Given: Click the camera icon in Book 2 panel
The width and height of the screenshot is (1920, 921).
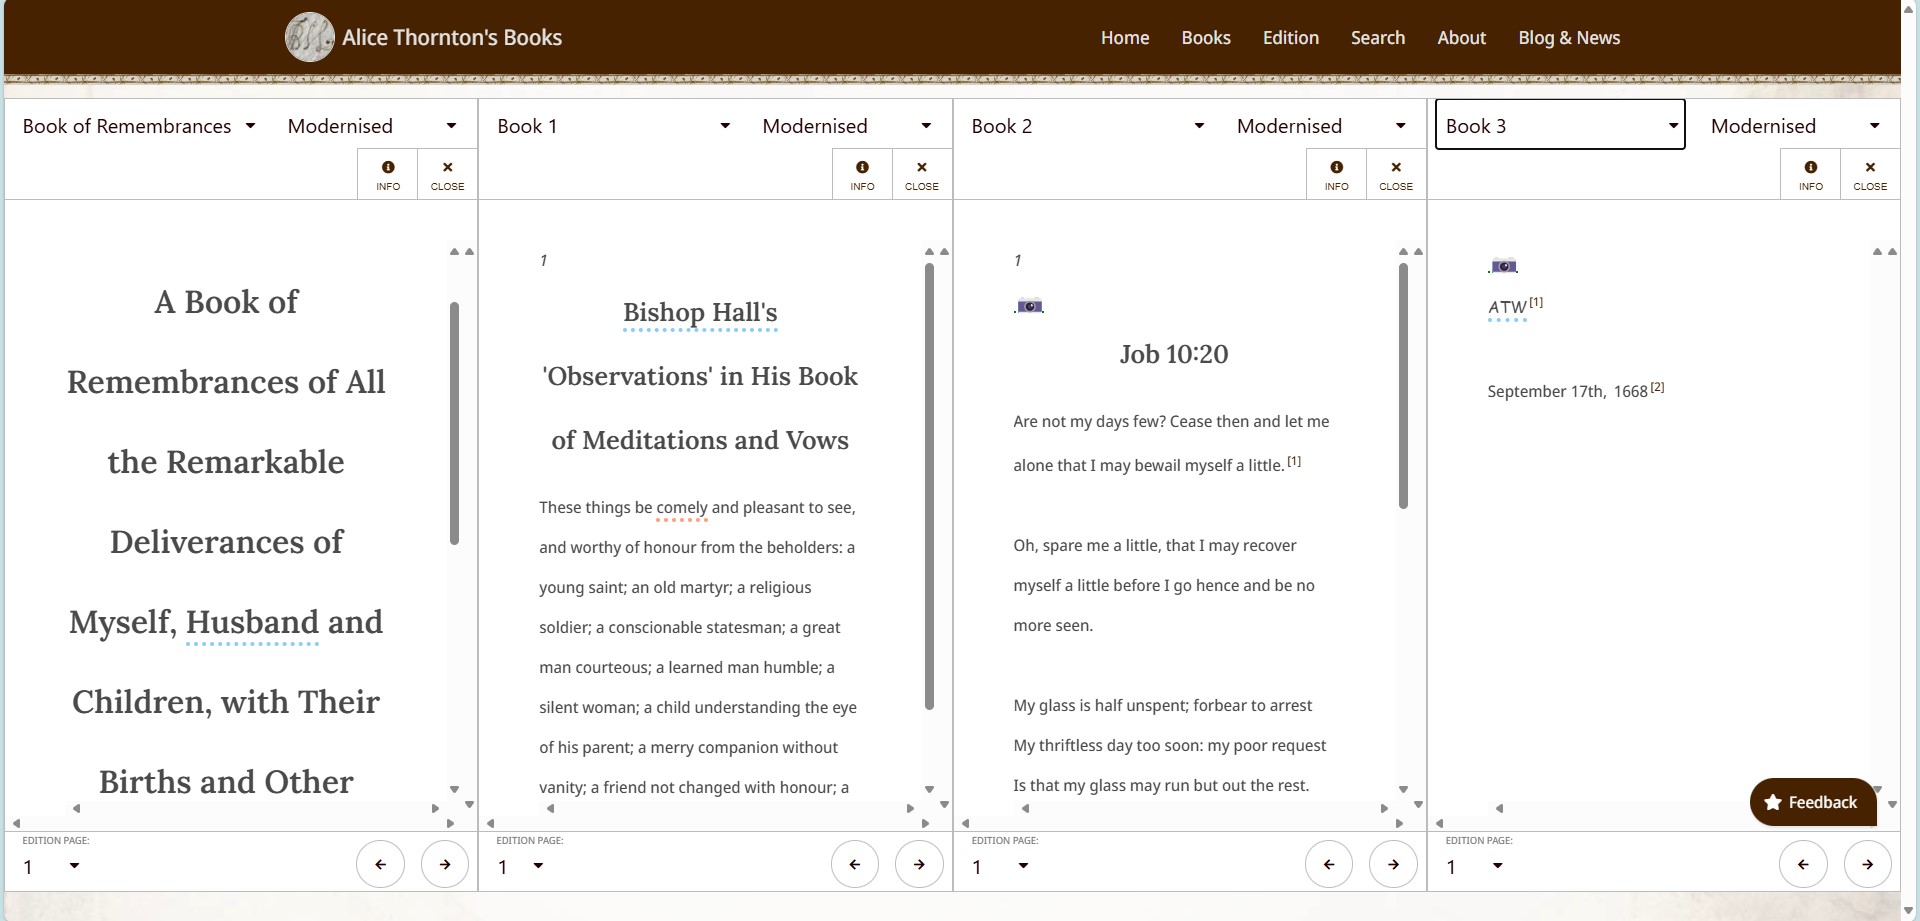Looking at the screenshot, I should [1029, 305].
